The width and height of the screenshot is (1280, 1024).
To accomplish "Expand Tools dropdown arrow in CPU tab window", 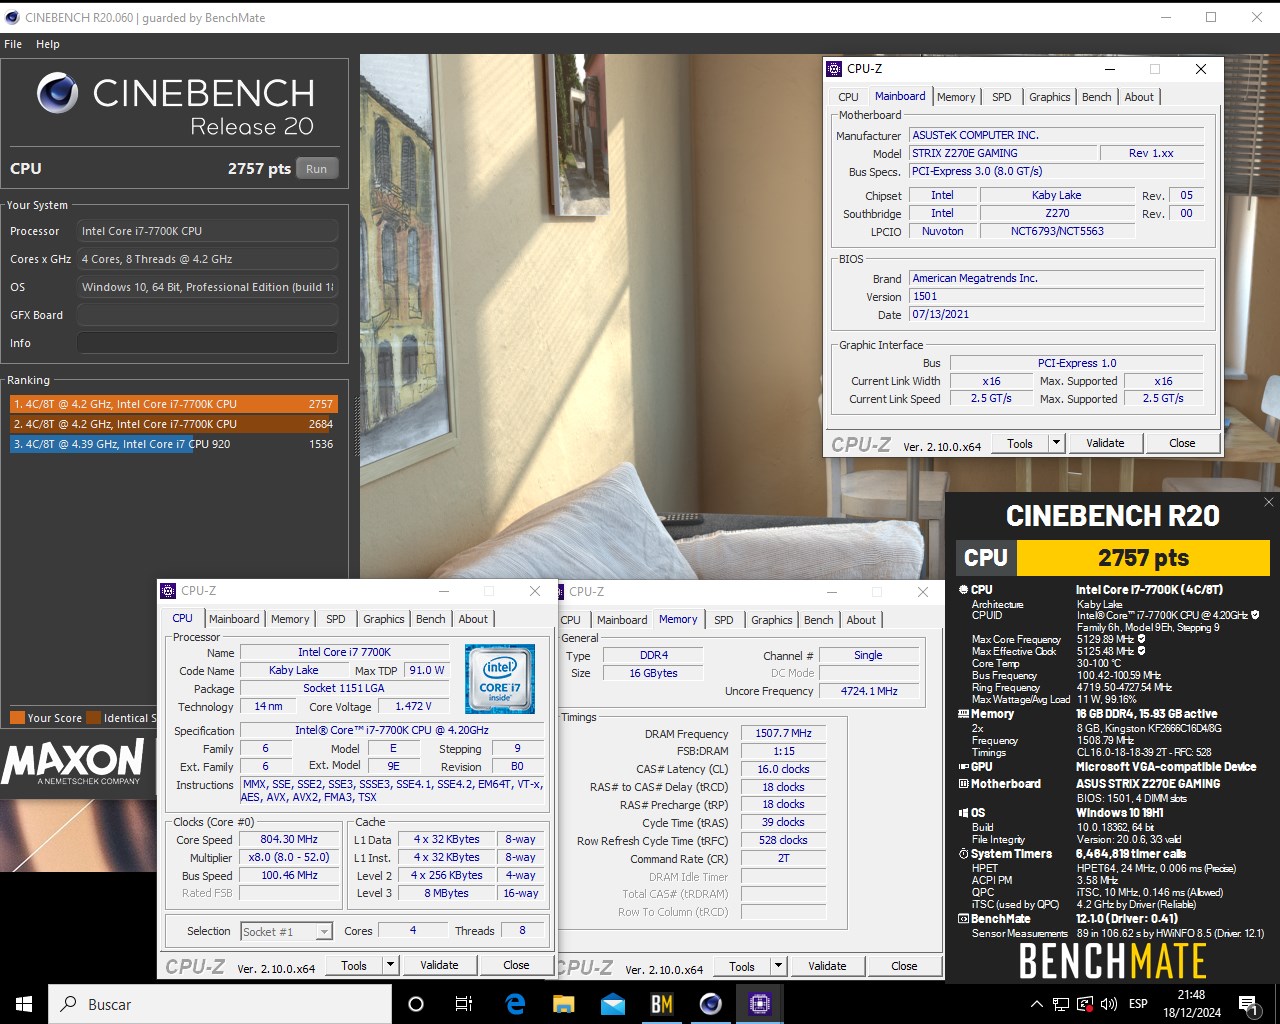I will [391, 965].
